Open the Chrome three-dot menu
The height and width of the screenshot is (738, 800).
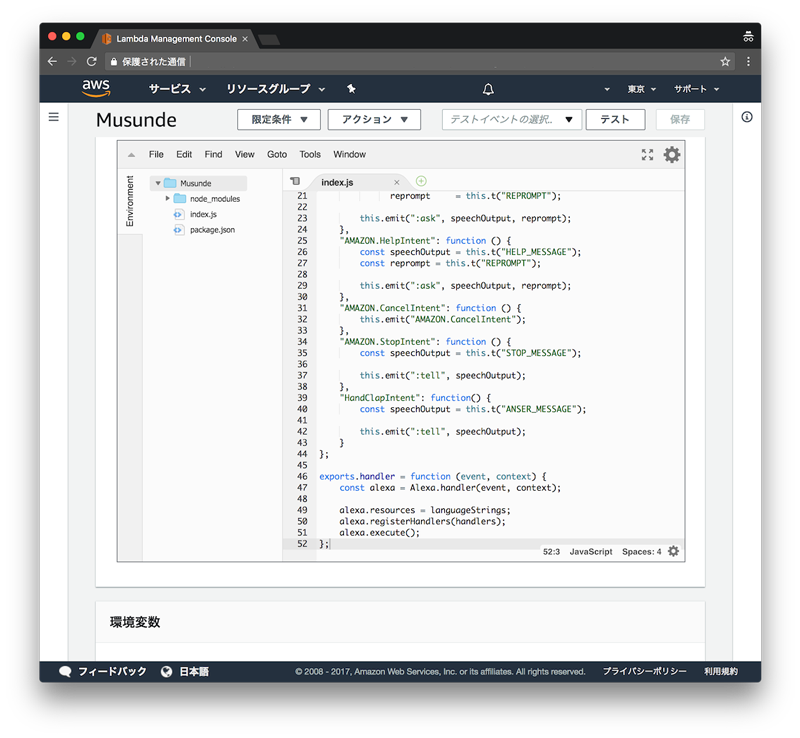coord(748,62)
